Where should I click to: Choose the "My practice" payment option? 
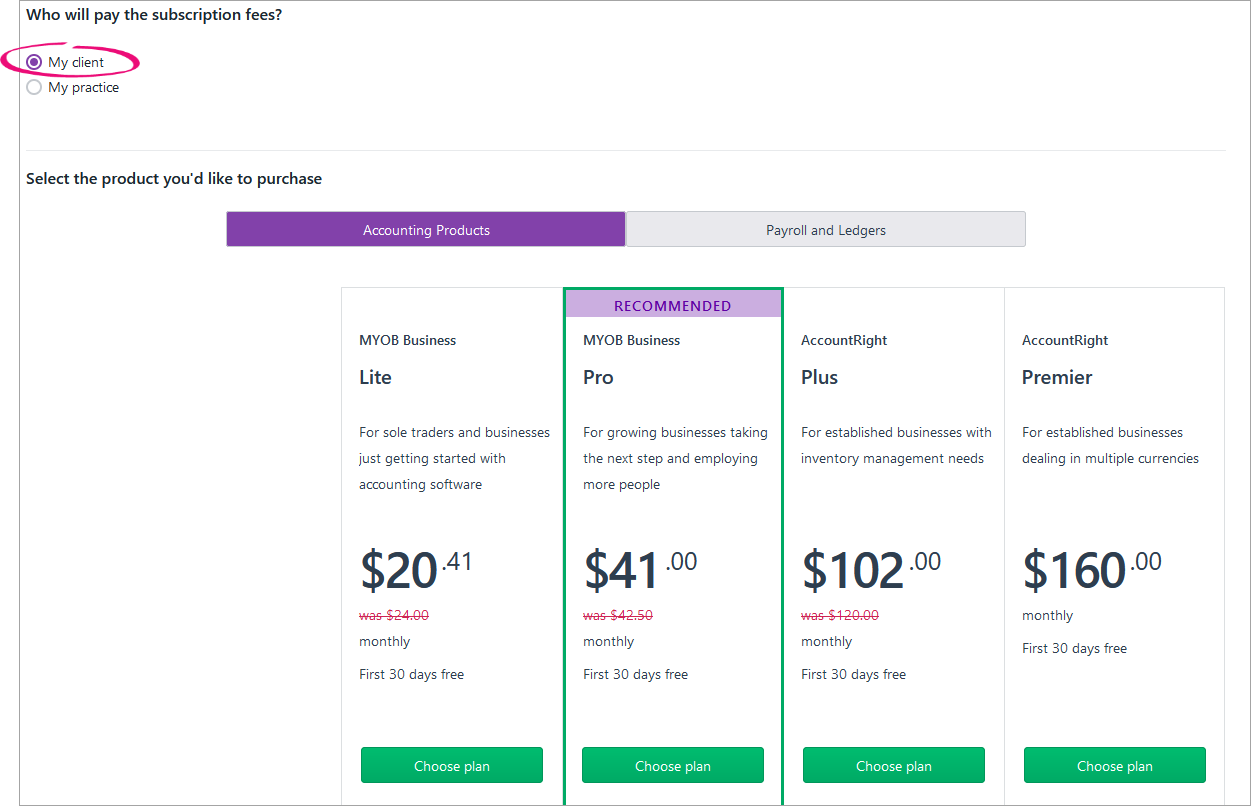click(x=35, y=88)
